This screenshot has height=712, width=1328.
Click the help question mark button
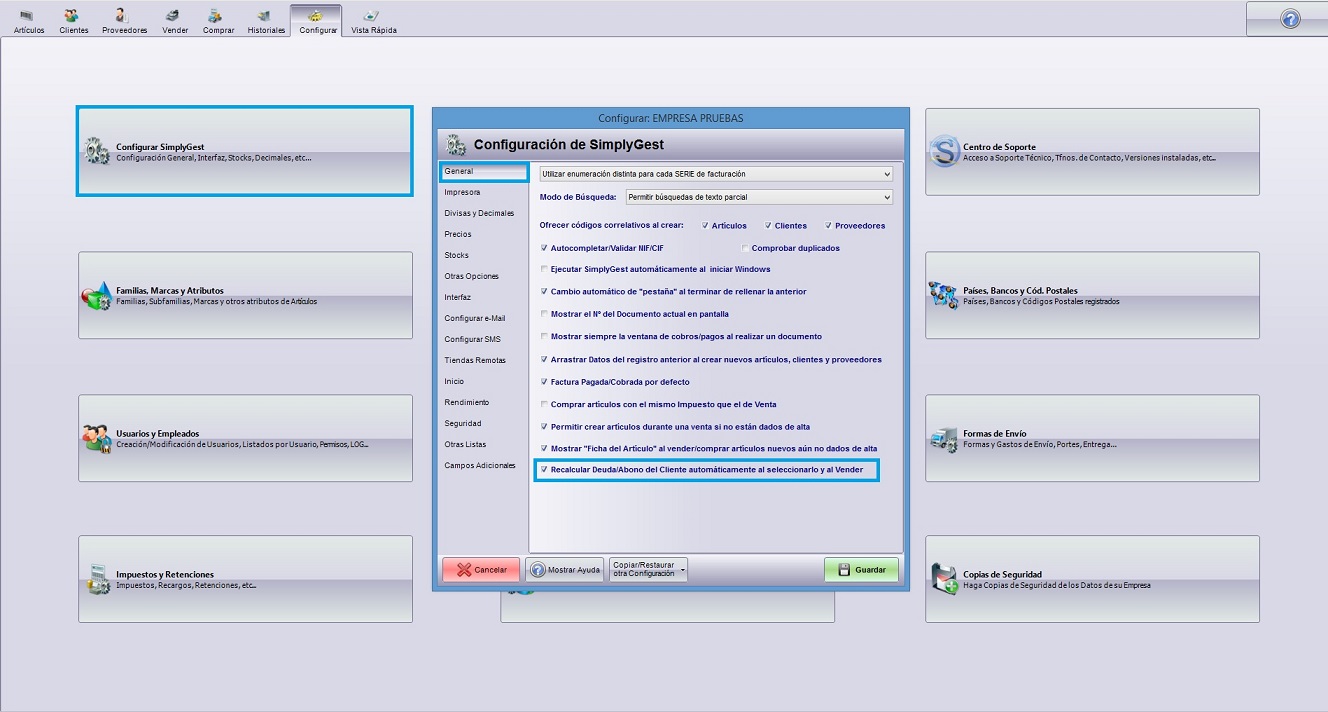1290,19
